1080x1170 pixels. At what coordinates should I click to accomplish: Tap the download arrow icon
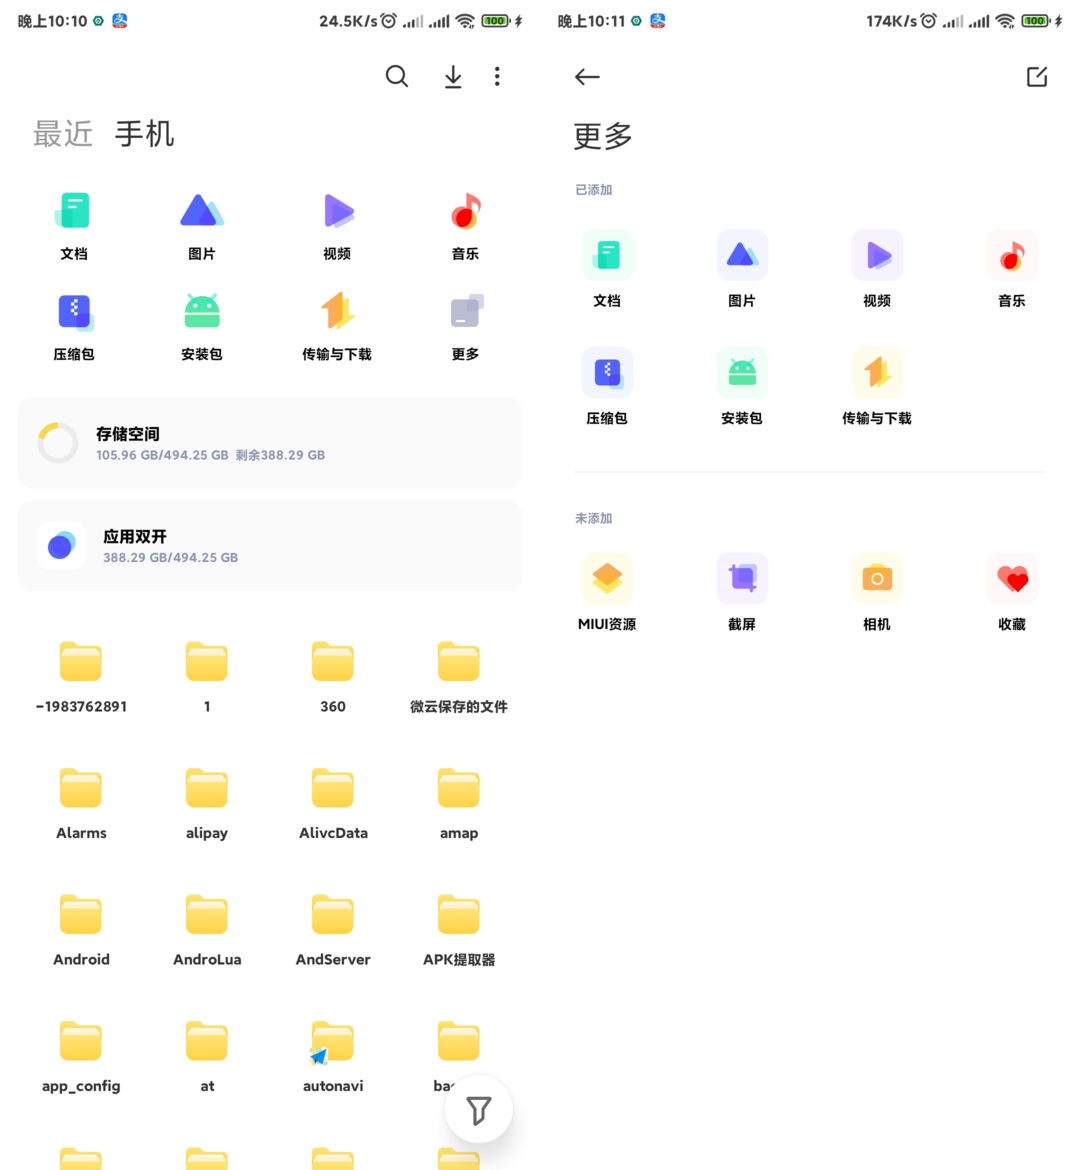point(453,76)
